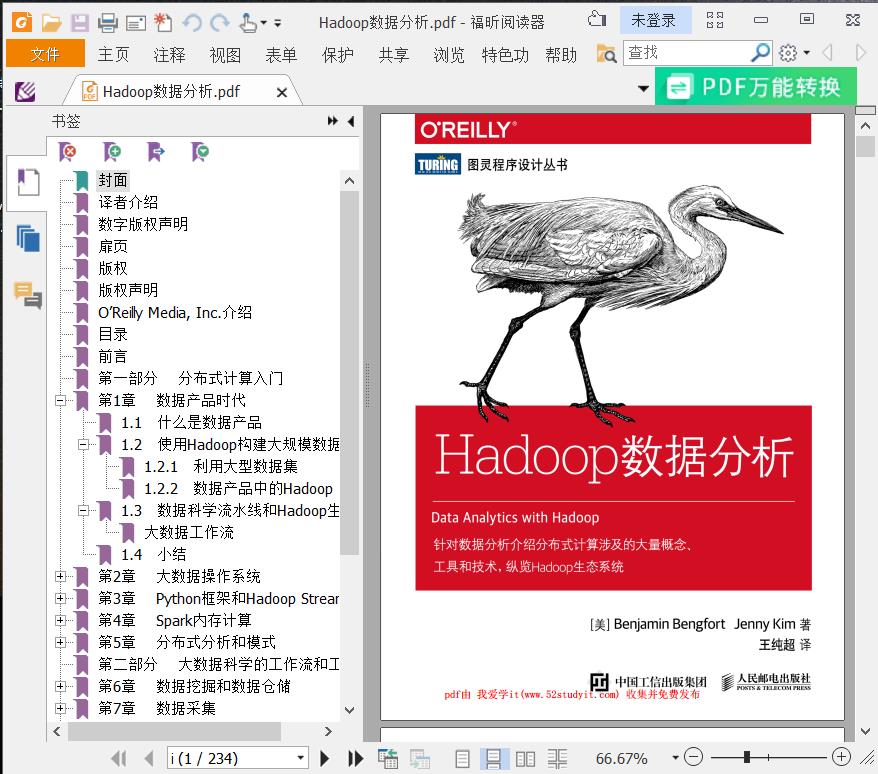The width and height of the screenshot is (878, 774).
Task: Open the document tab list dropdown arrow
Action: (x=643, y=88)
